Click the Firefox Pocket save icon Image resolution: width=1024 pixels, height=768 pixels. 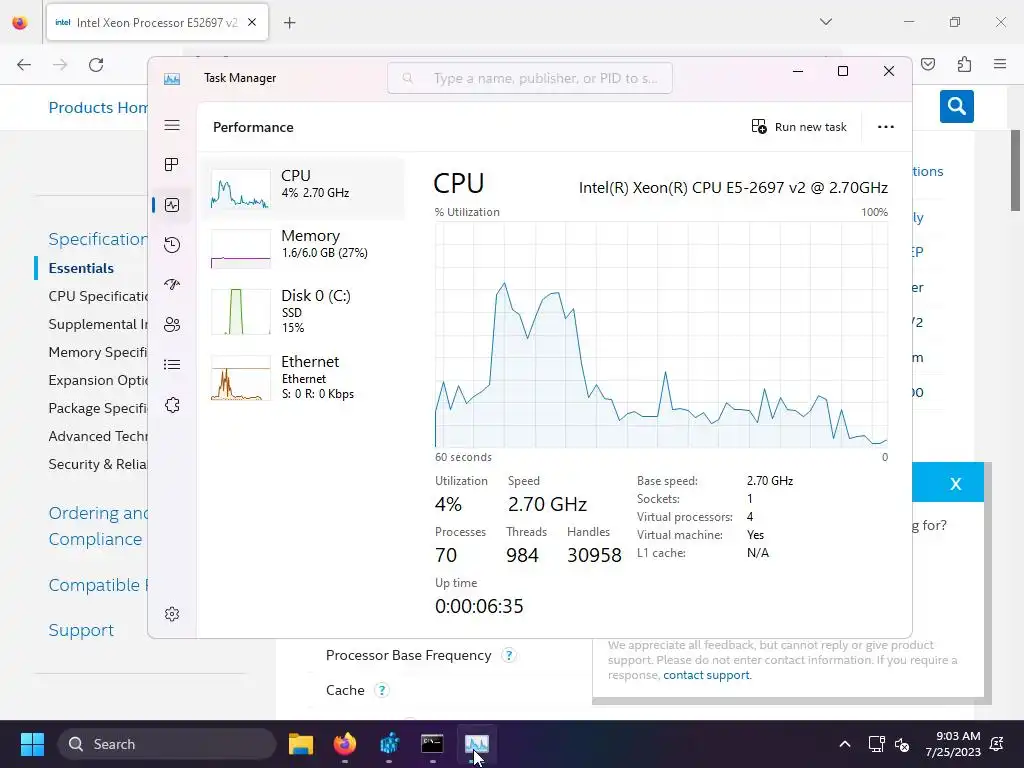tap(928, 64)
